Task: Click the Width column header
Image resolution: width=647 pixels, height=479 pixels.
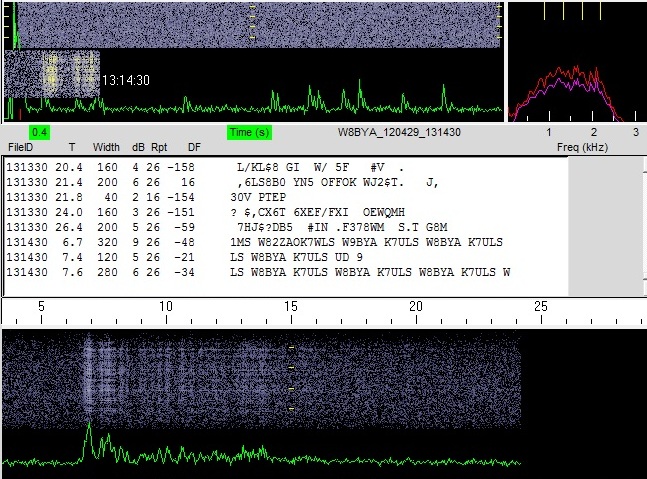Action: tap(107, 146)
